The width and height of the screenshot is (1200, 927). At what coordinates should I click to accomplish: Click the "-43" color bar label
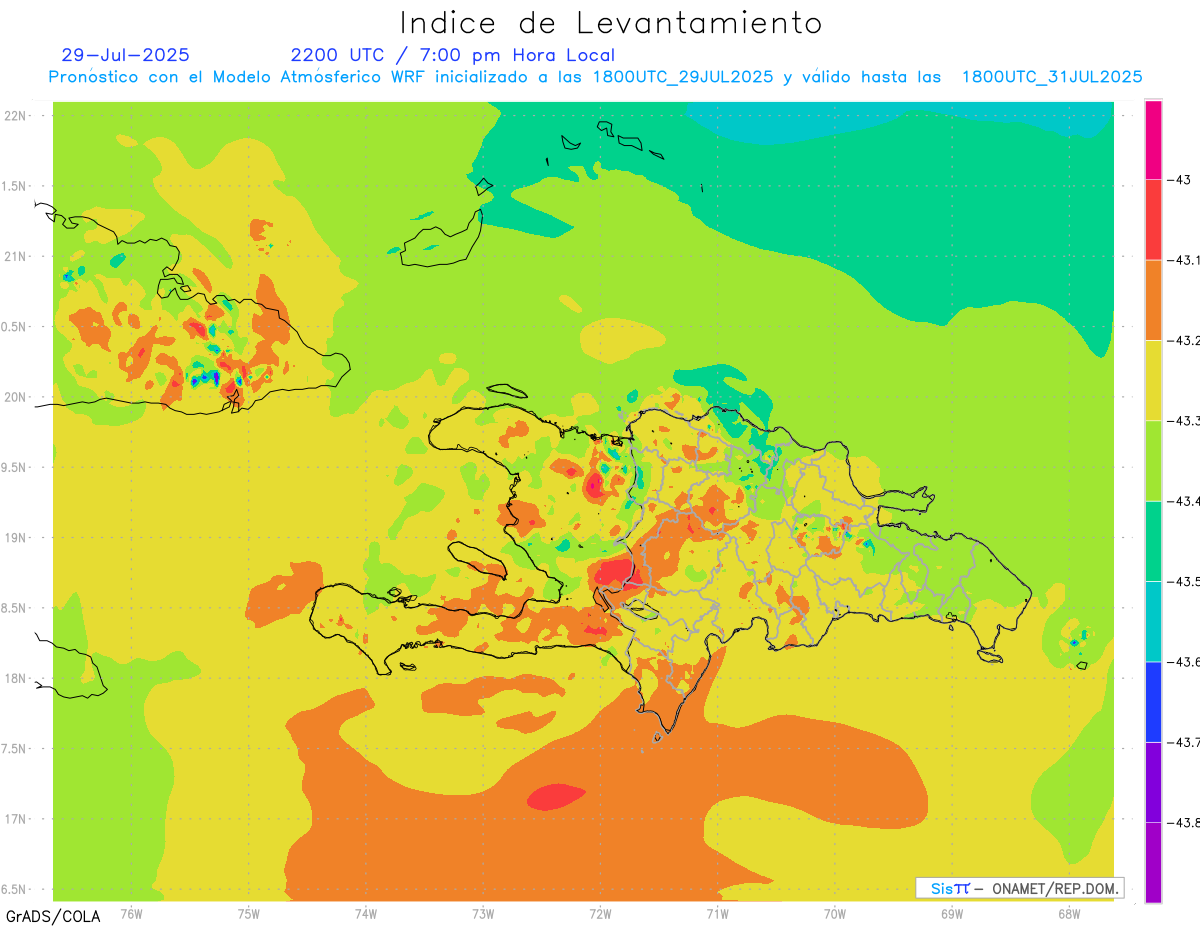pyautogui.click(x=1180, y=180)
